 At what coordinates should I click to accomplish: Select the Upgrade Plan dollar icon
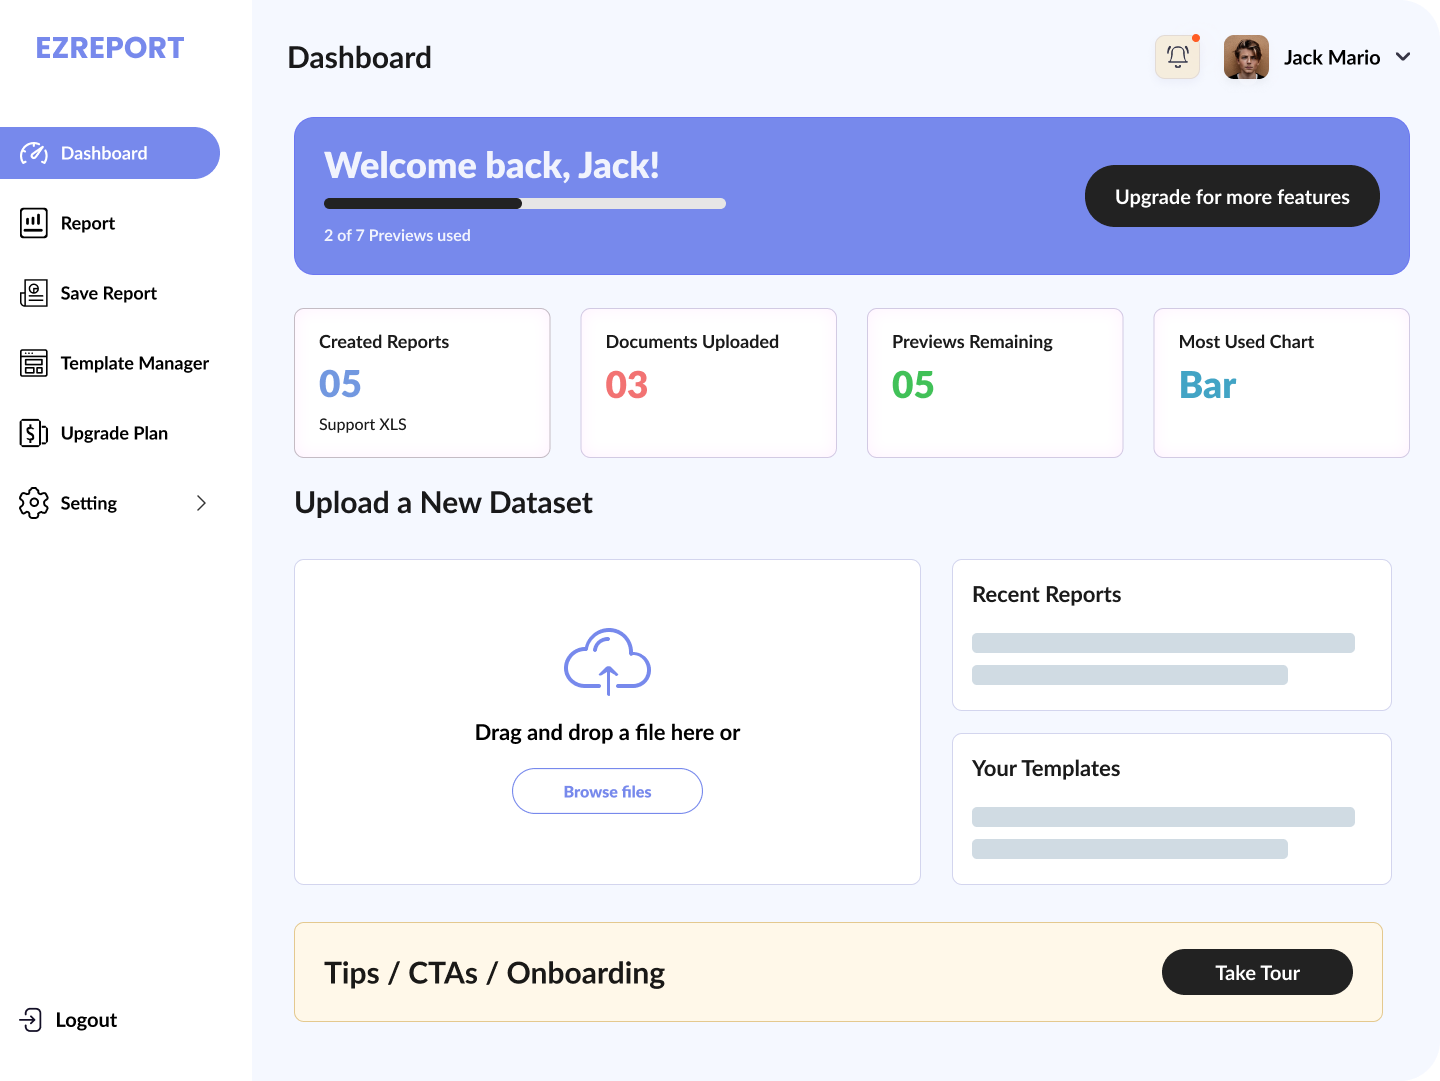pos(33,433)
